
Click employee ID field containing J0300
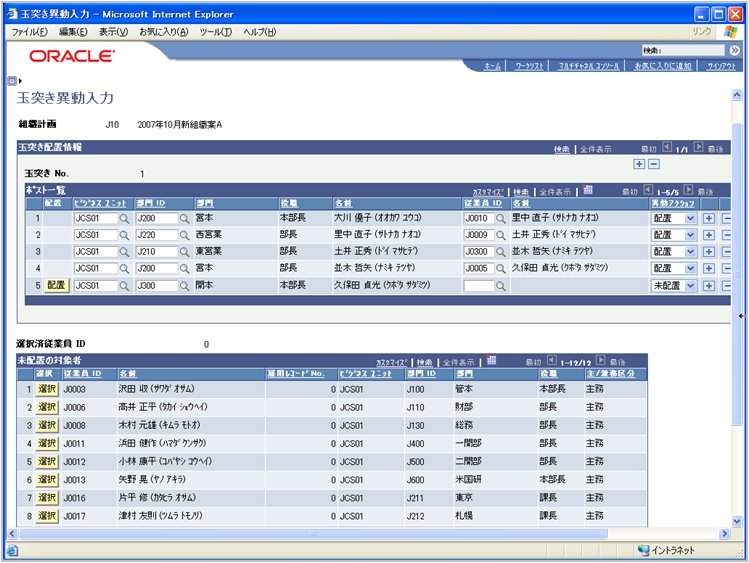[479, 252]
